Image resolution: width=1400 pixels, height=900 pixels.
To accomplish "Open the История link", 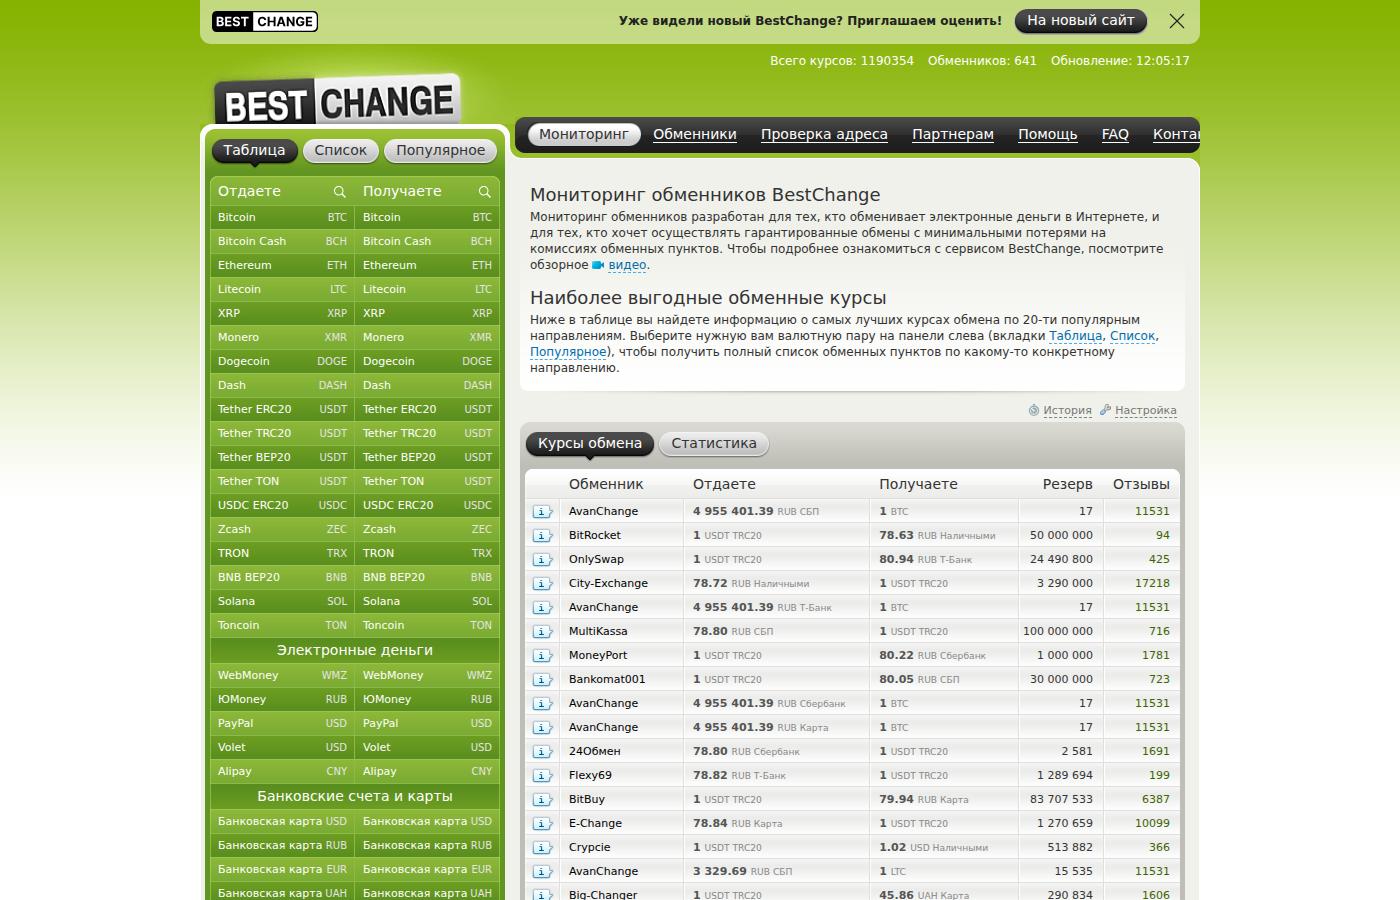I will 1067,410.
